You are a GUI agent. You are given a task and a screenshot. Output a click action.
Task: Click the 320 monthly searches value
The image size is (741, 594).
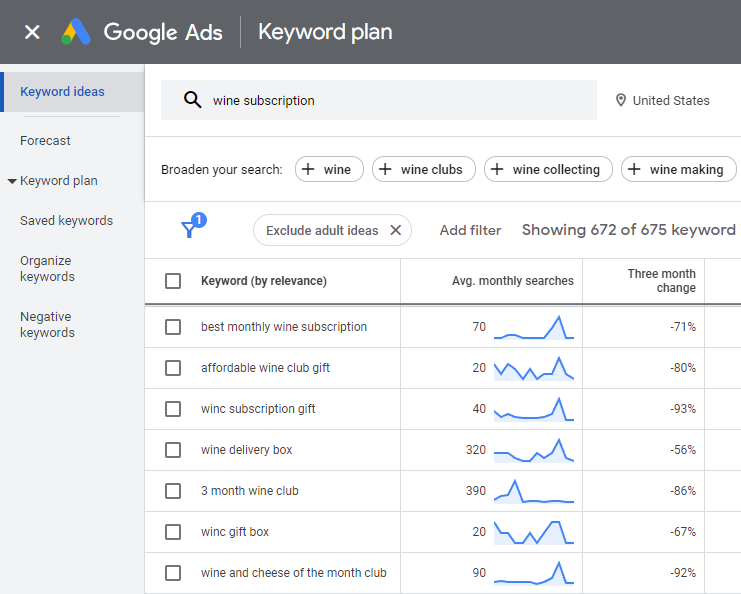[475, 450]
